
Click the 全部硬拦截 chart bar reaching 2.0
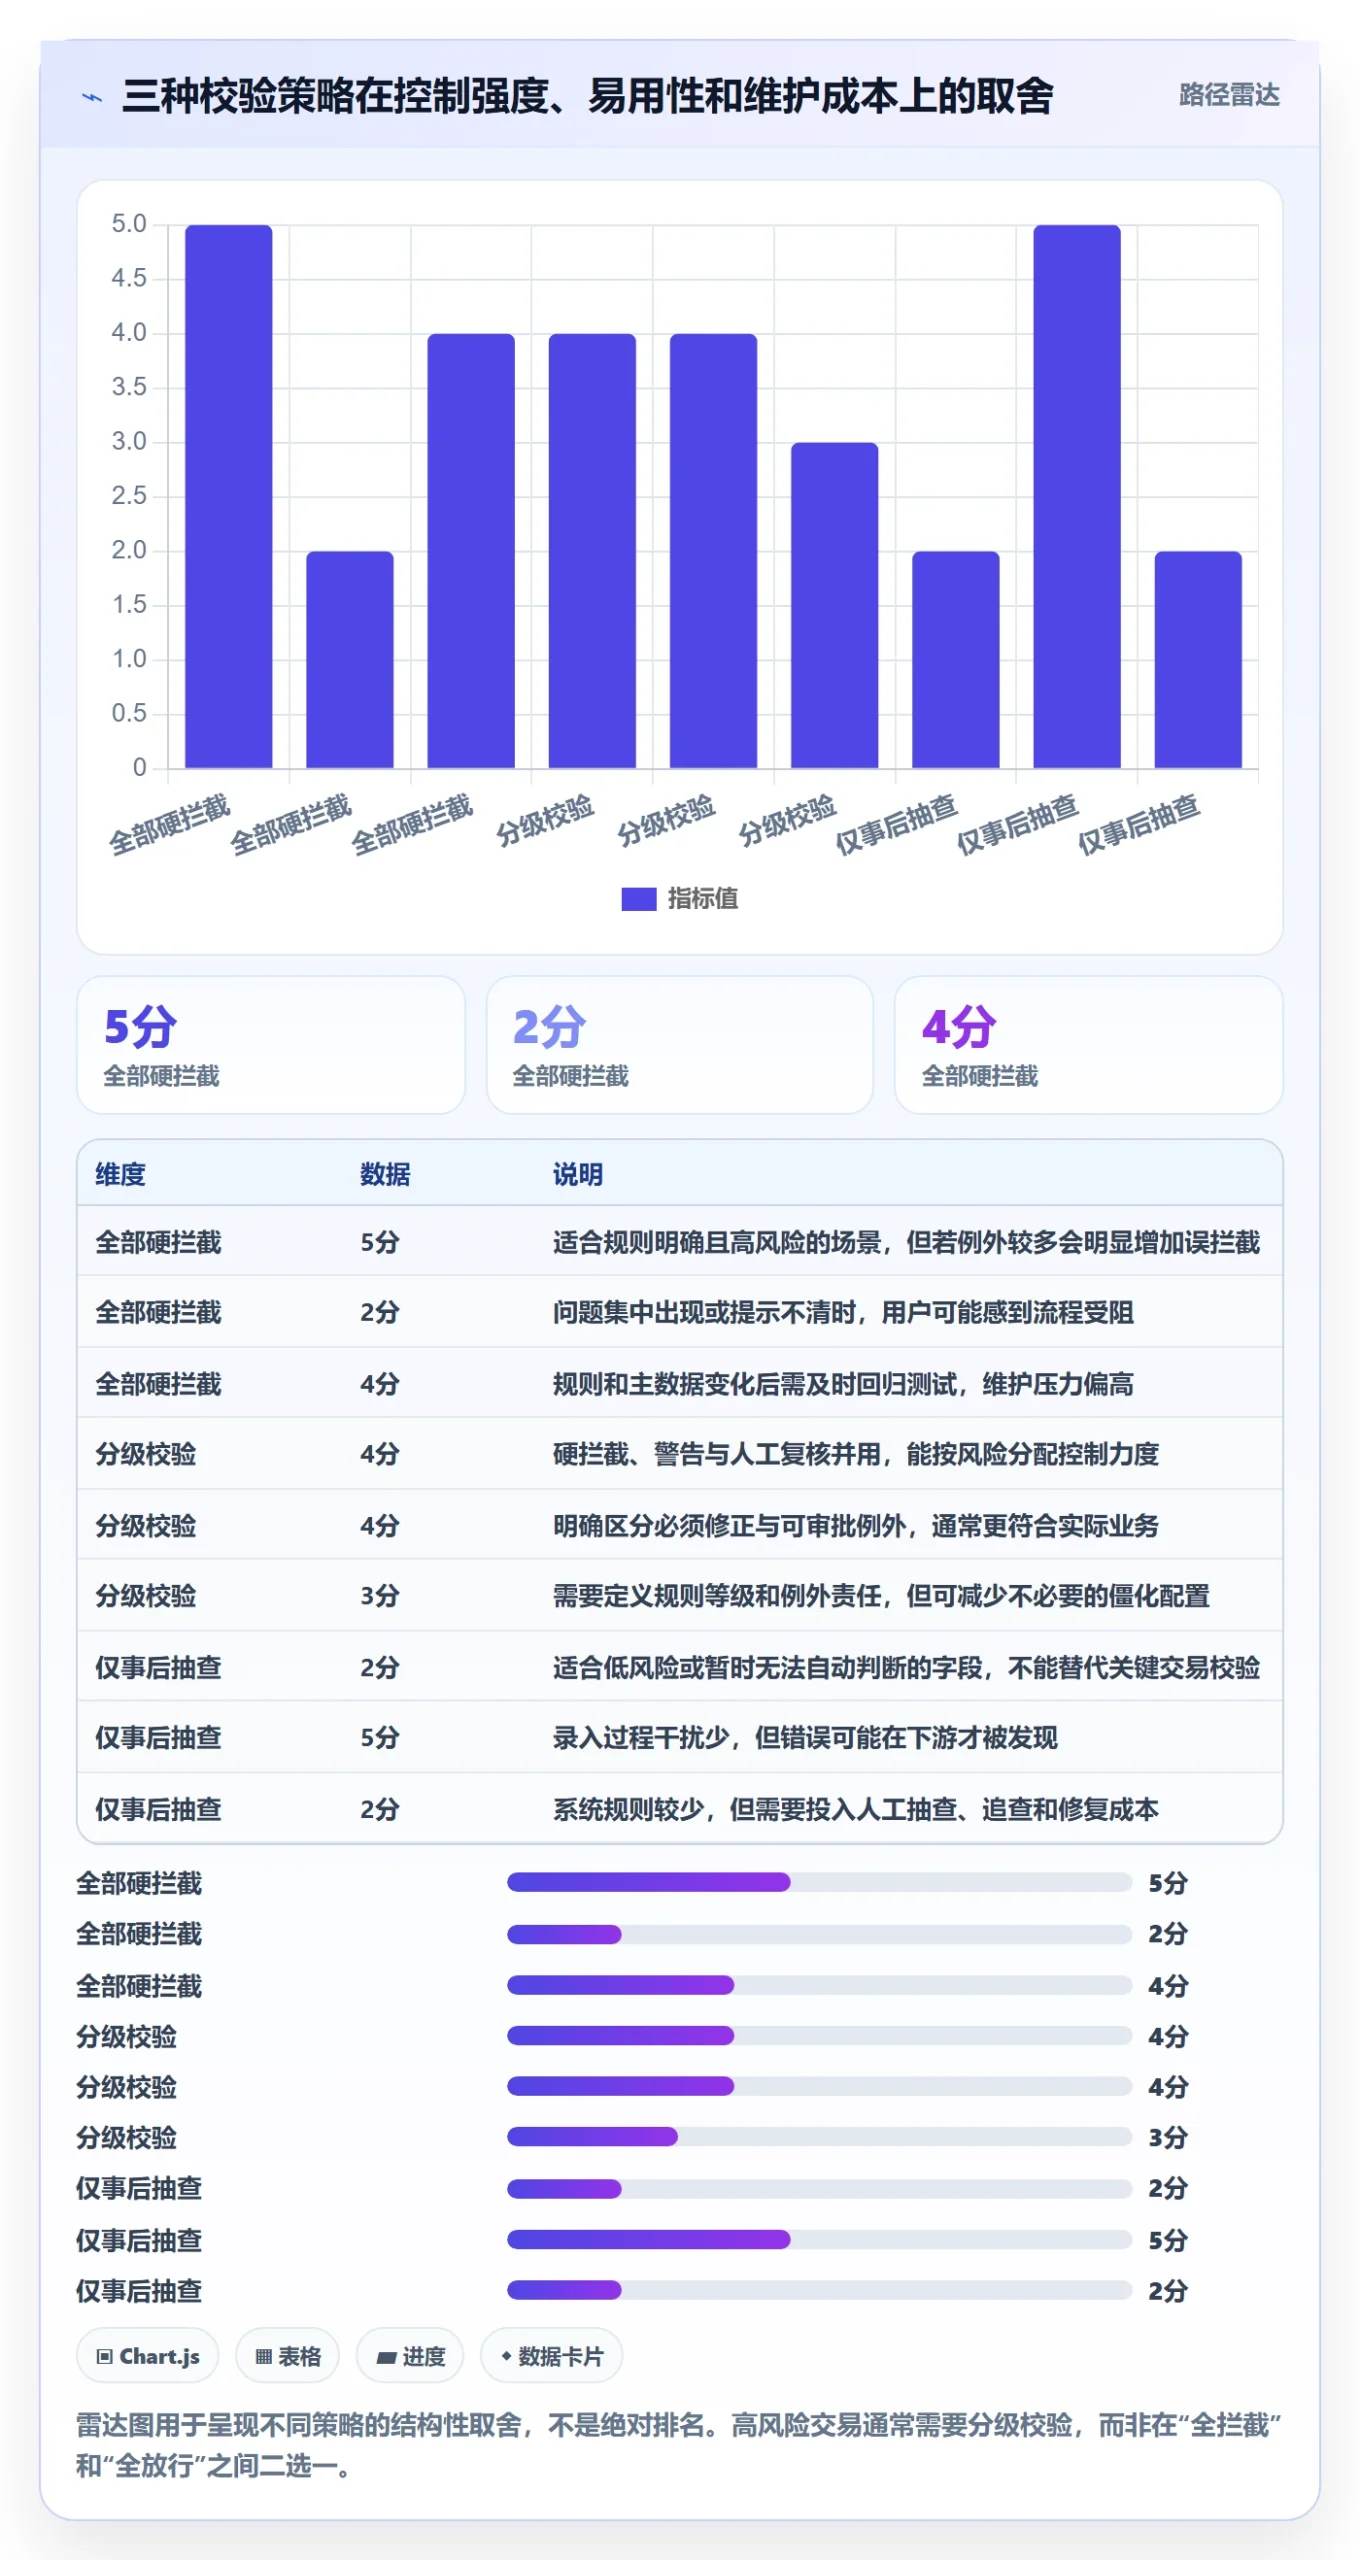(x=349, y=659)
